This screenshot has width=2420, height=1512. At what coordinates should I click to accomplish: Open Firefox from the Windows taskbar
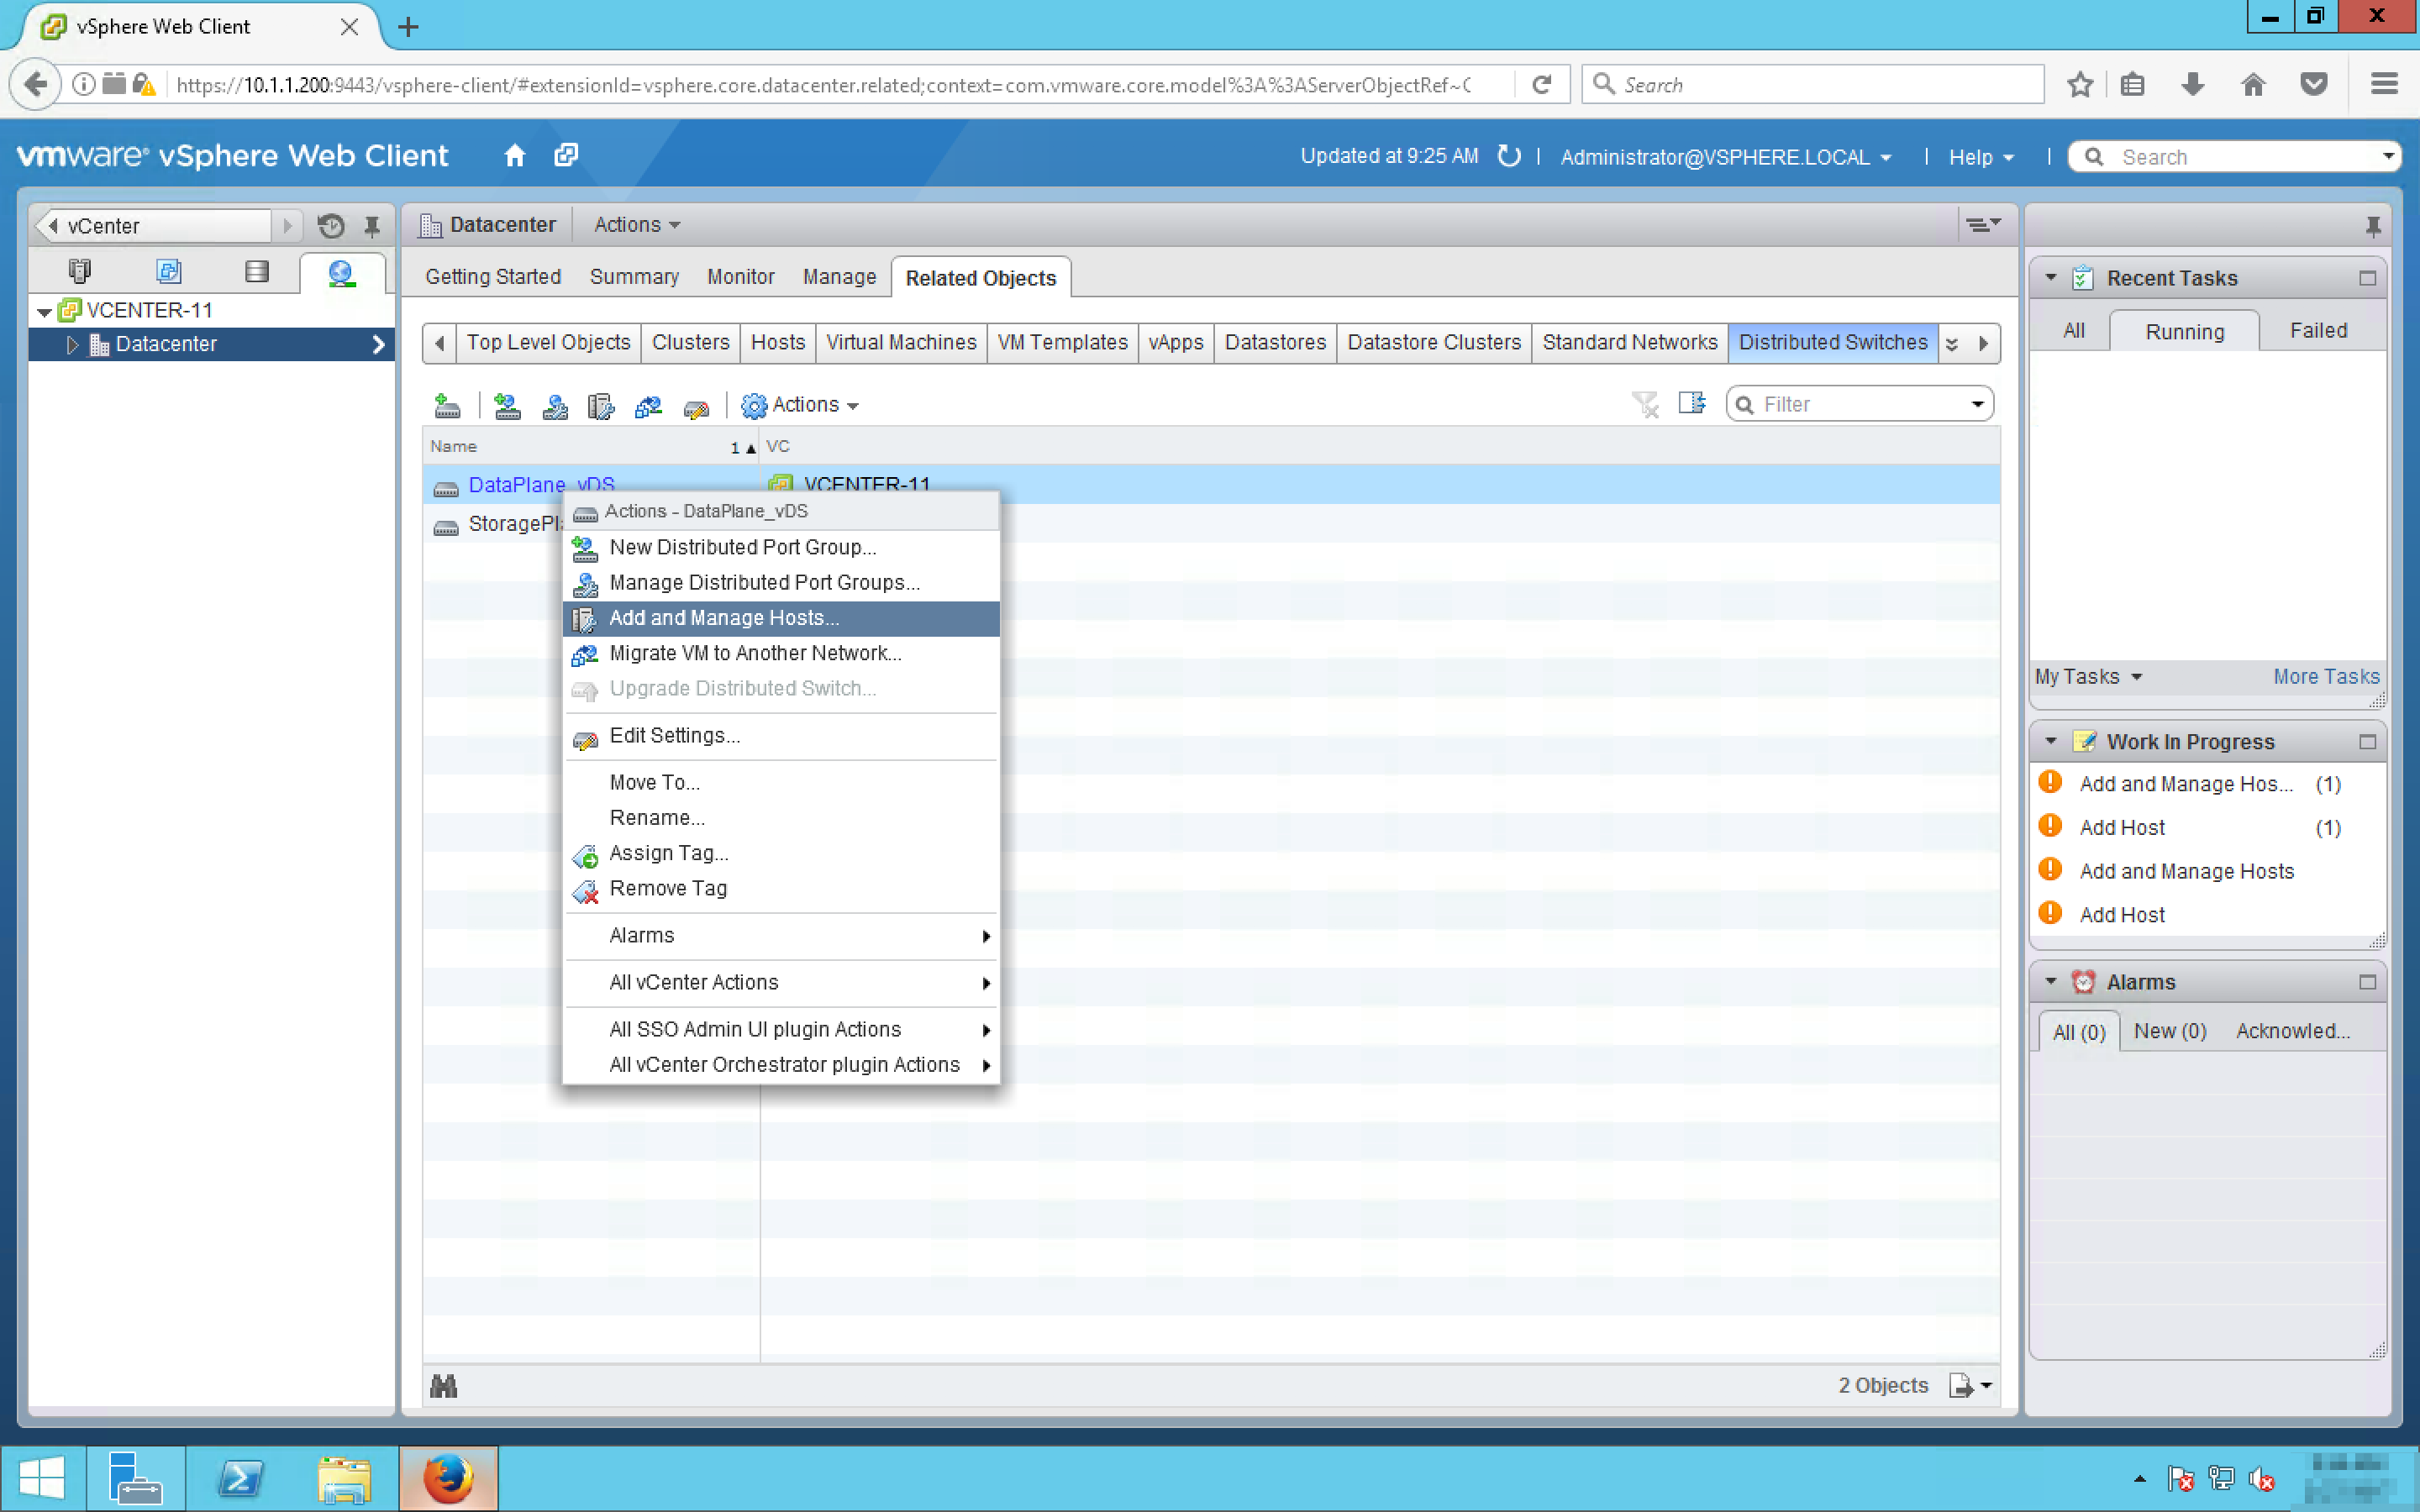447,1478
